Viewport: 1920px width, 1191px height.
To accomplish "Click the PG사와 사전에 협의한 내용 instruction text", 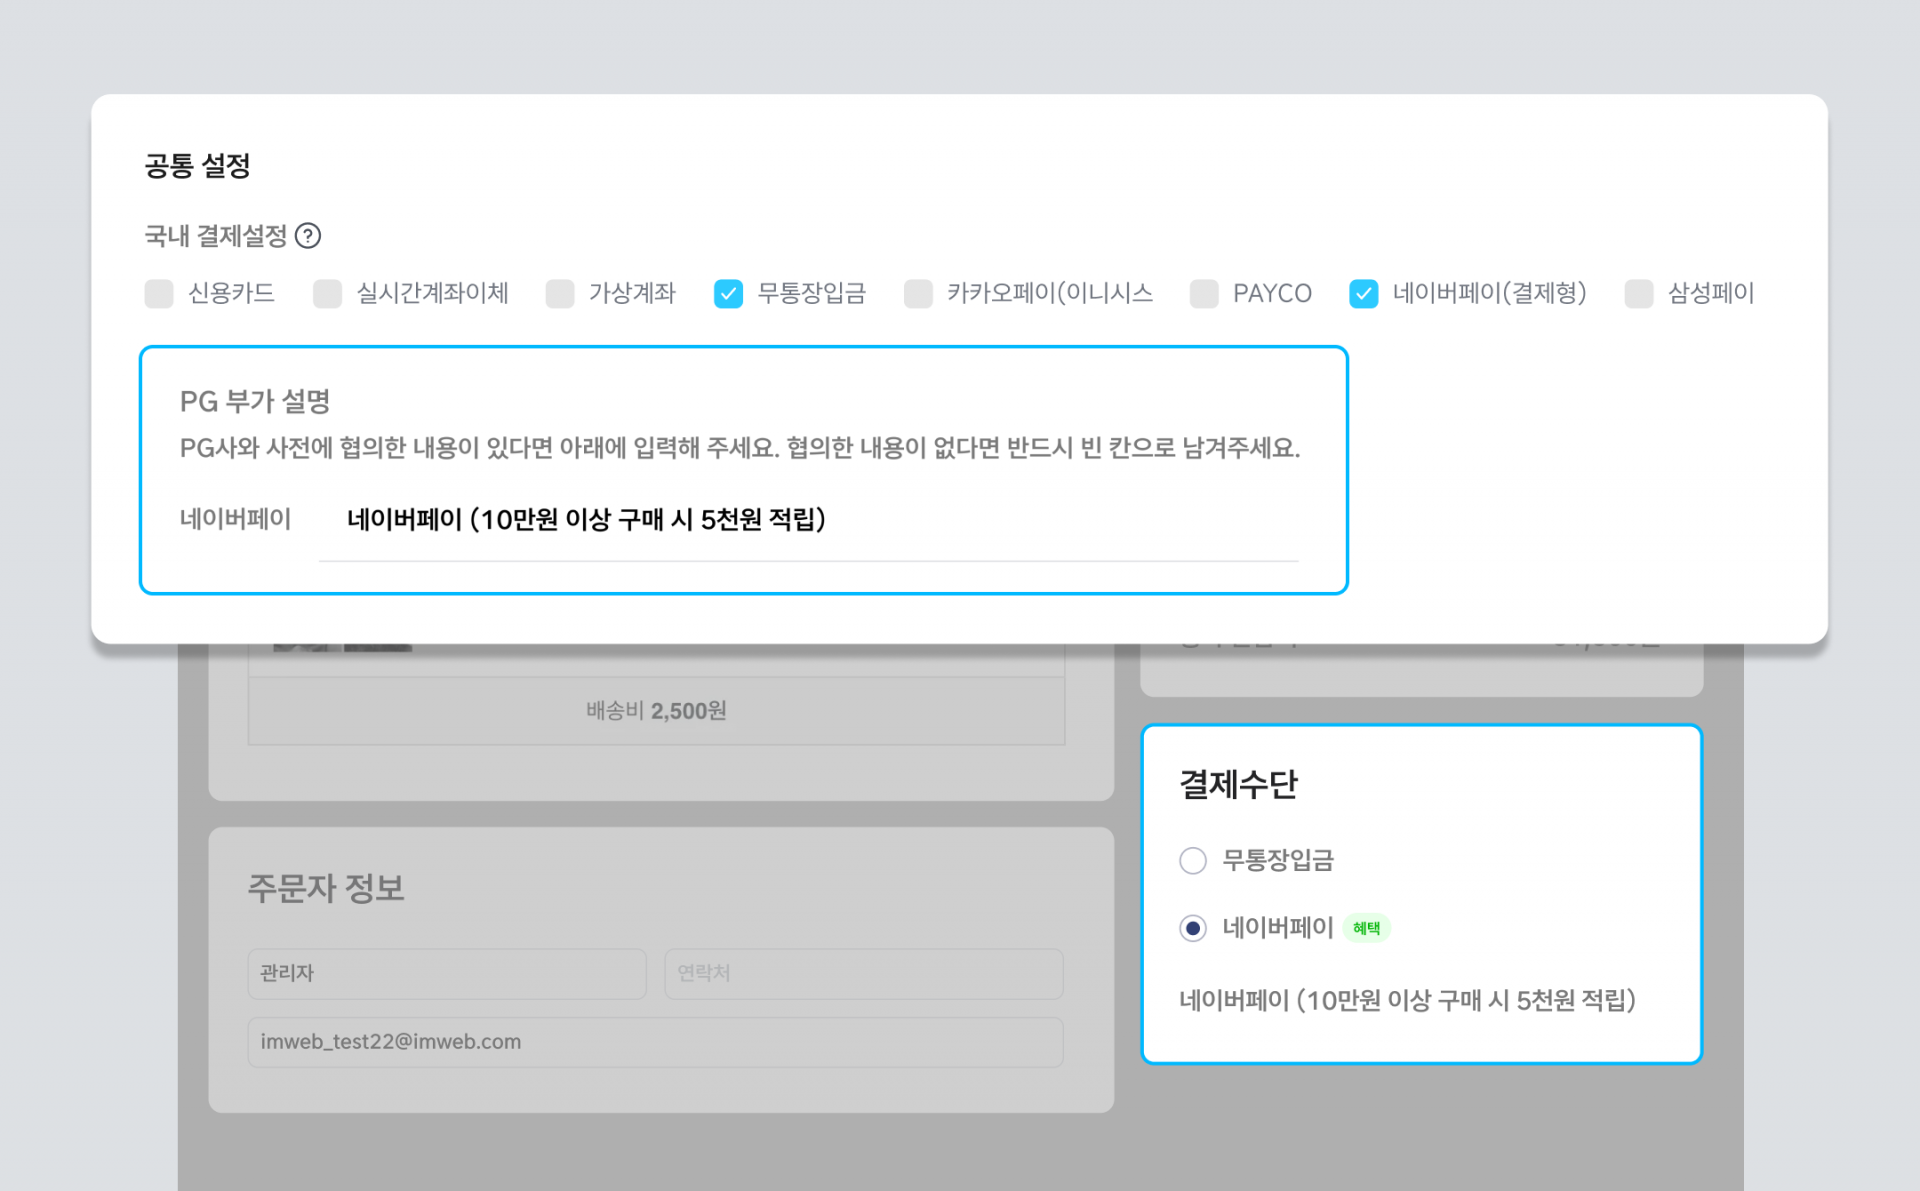I will [x=740, y=448].
